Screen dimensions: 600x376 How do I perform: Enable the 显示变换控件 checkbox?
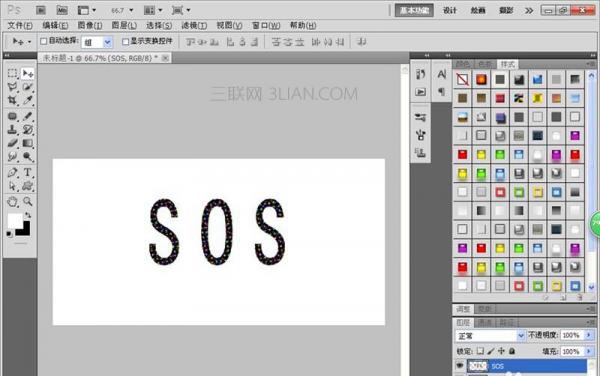pyautogui.click(x=125, y=42)
